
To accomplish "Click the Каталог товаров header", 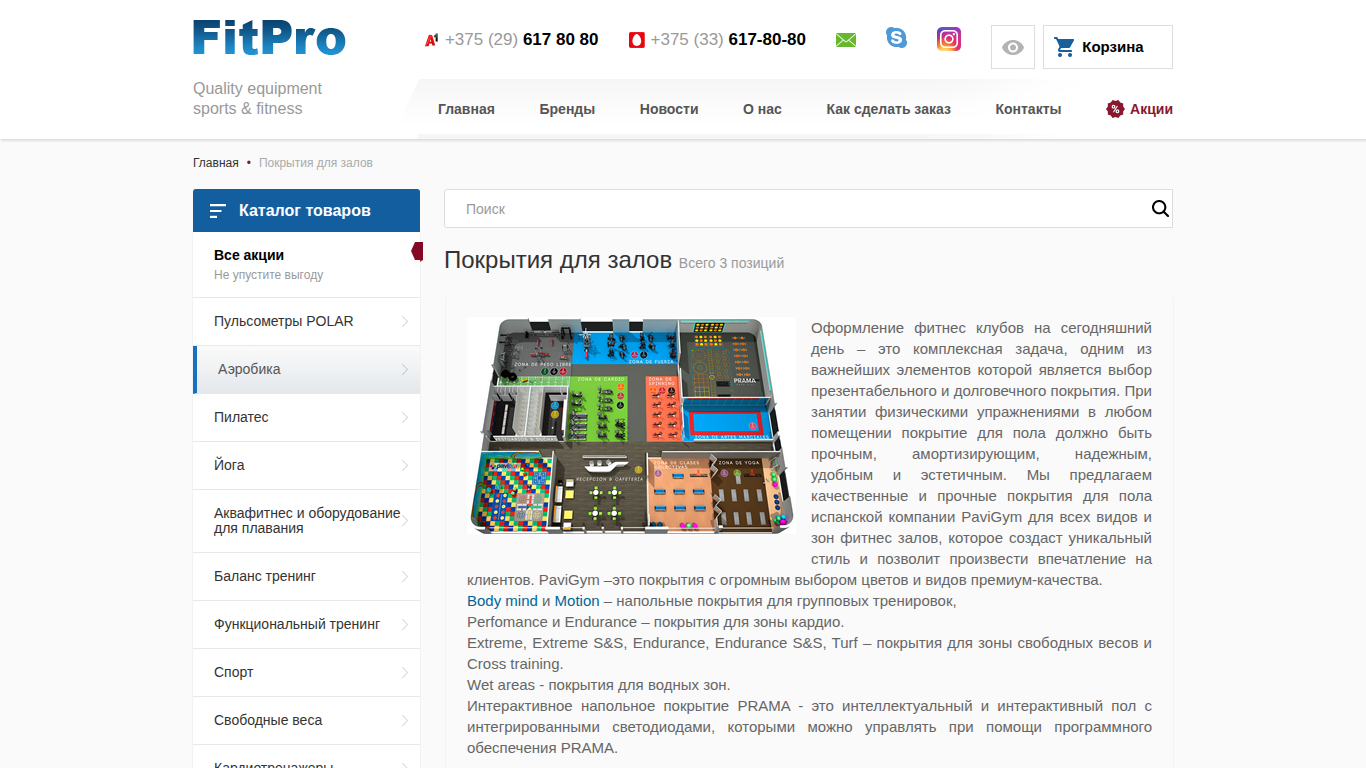I will (306, 211).
